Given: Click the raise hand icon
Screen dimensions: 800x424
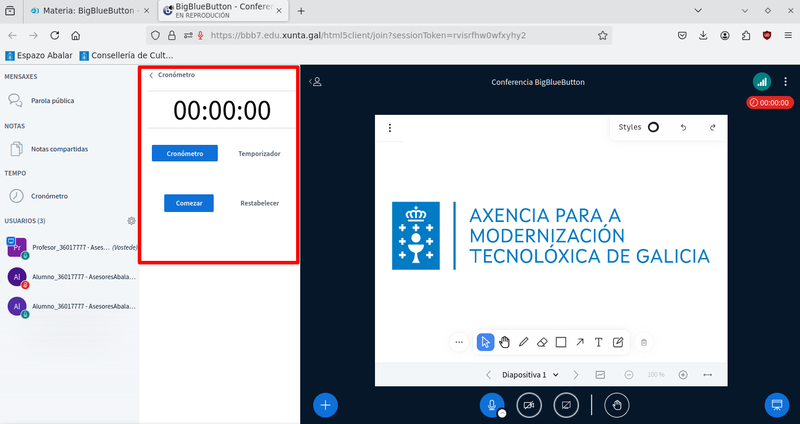Looking at the screenshot, I should click(618, 405).
